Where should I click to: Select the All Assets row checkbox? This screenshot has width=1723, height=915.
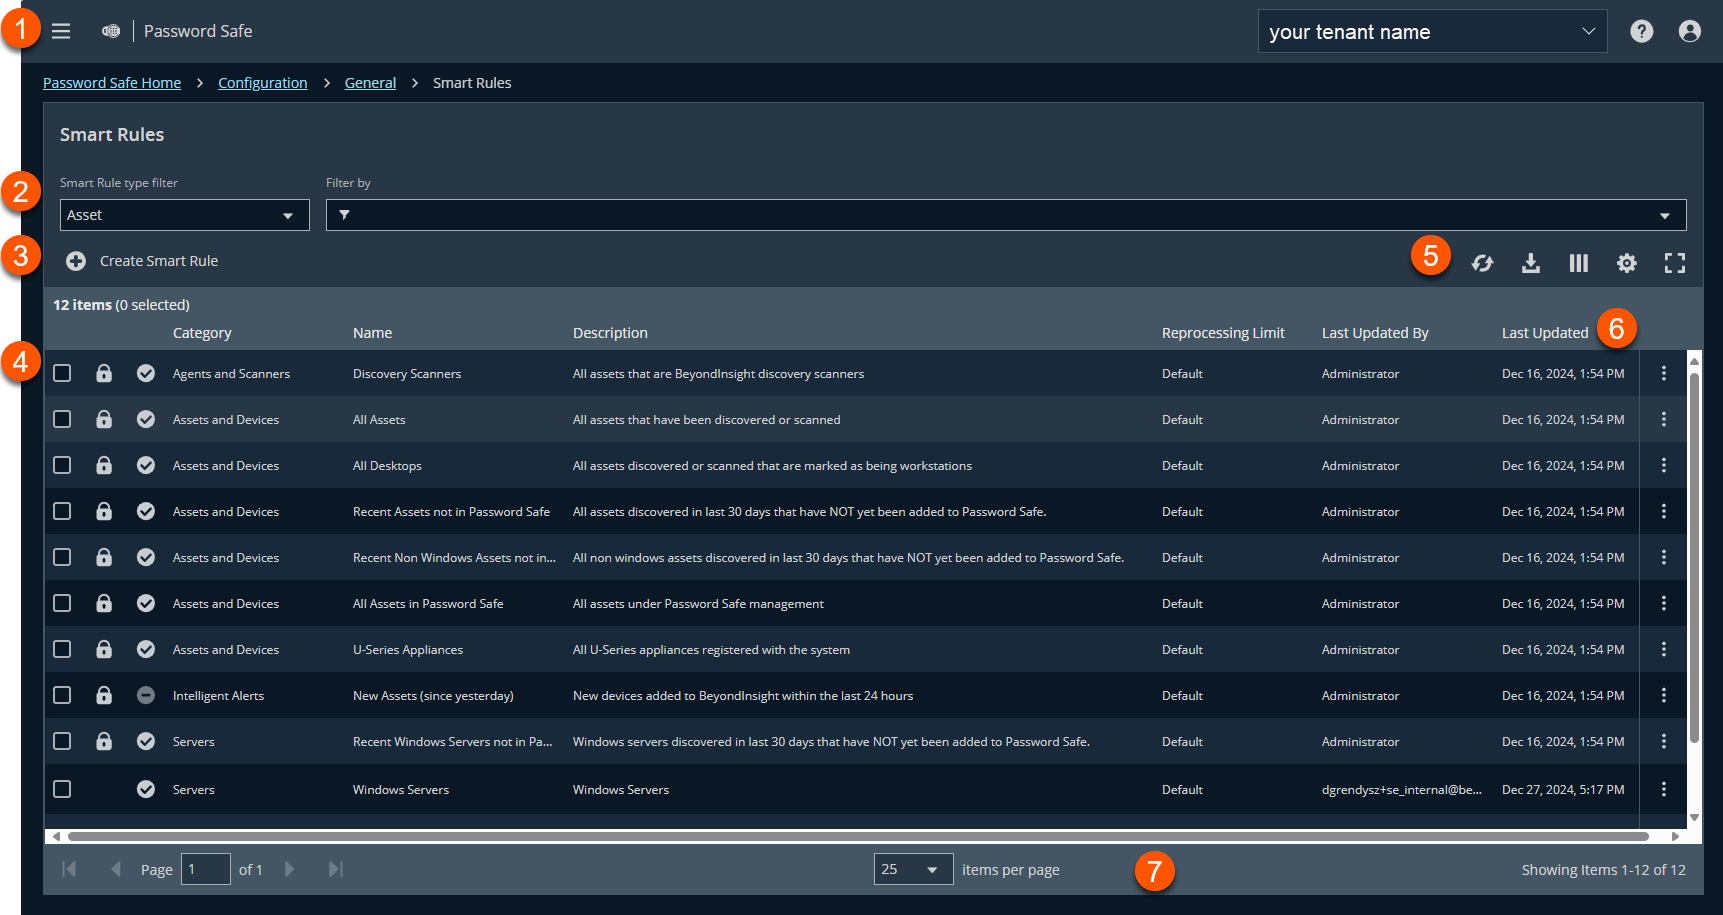[x=62, y=419]
